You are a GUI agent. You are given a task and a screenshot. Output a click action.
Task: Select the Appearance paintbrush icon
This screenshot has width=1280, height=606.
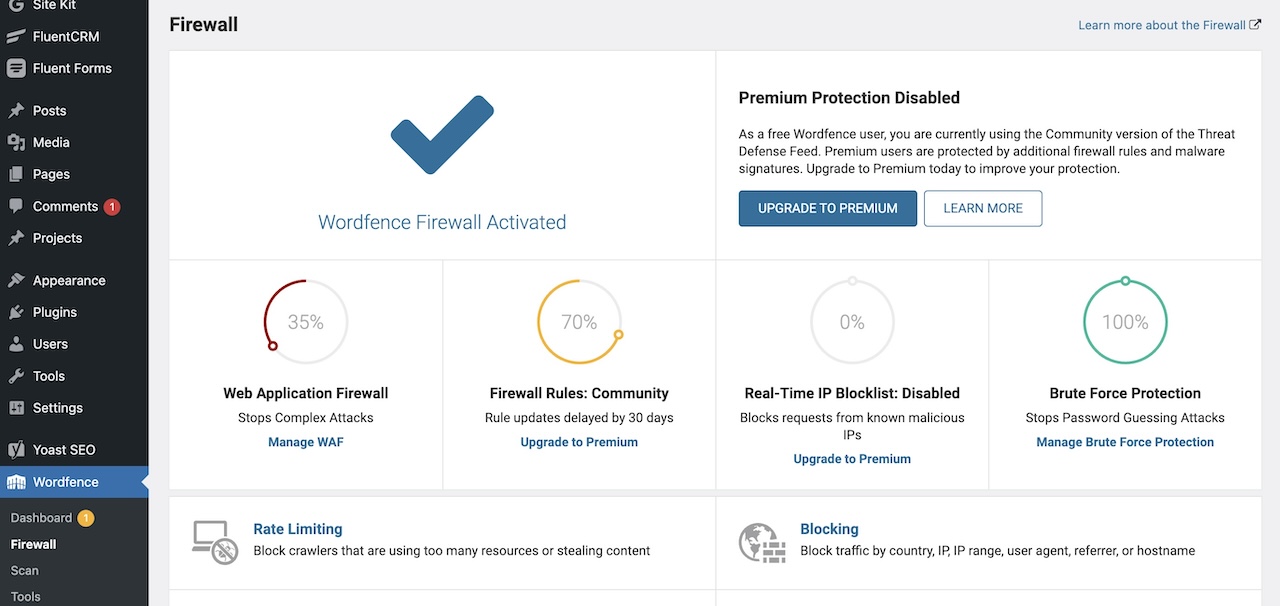pyautogui.click(x=16, y=280)
